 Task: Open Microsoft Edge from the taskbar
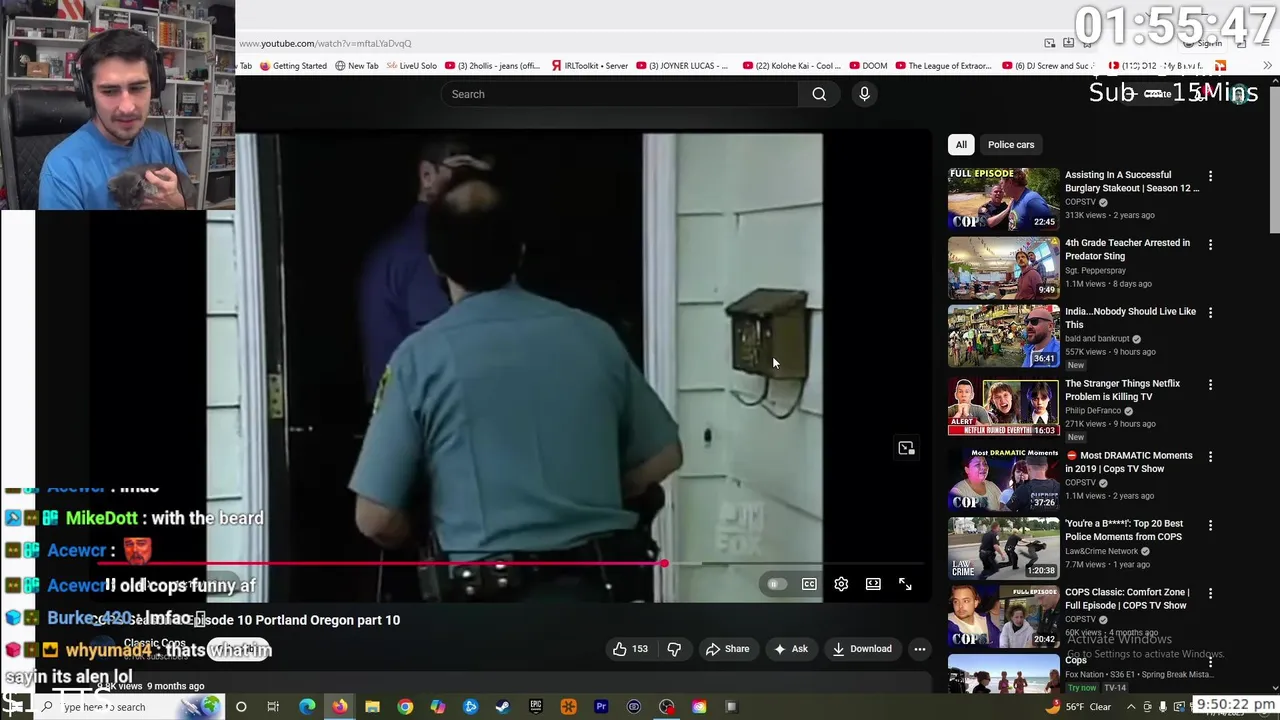307,707
